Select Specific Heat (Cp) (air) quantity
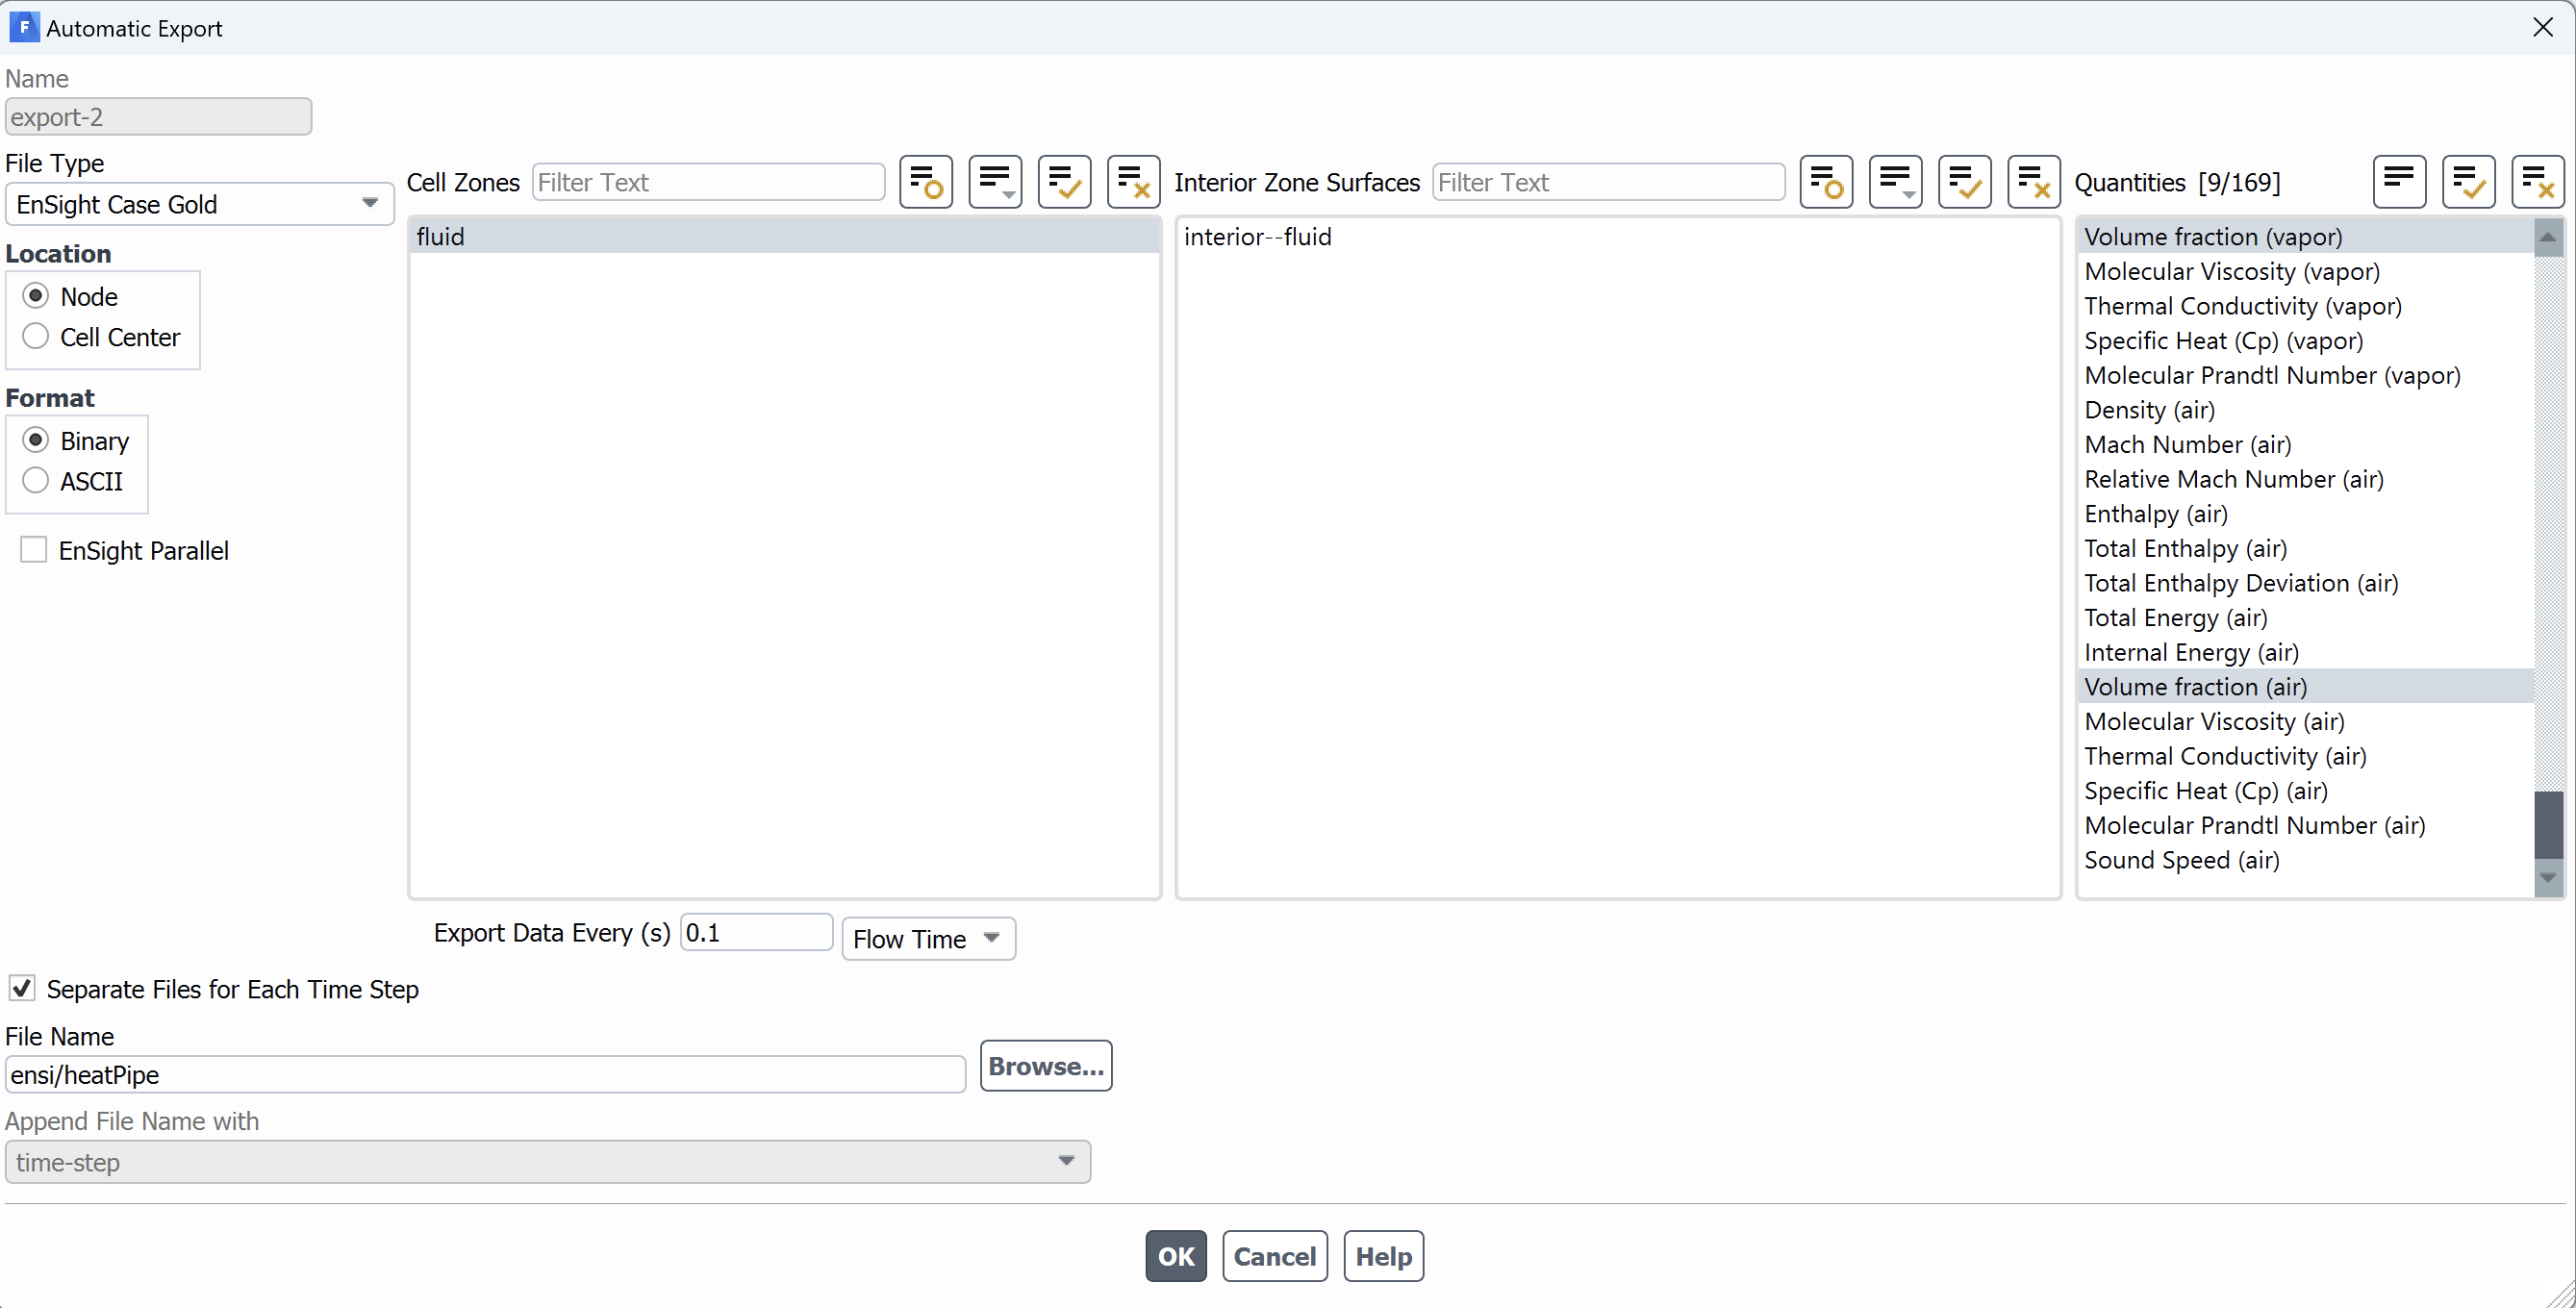This screenshot has height=1308, width=2576. pyautogui.click(x=2306, y=791)
